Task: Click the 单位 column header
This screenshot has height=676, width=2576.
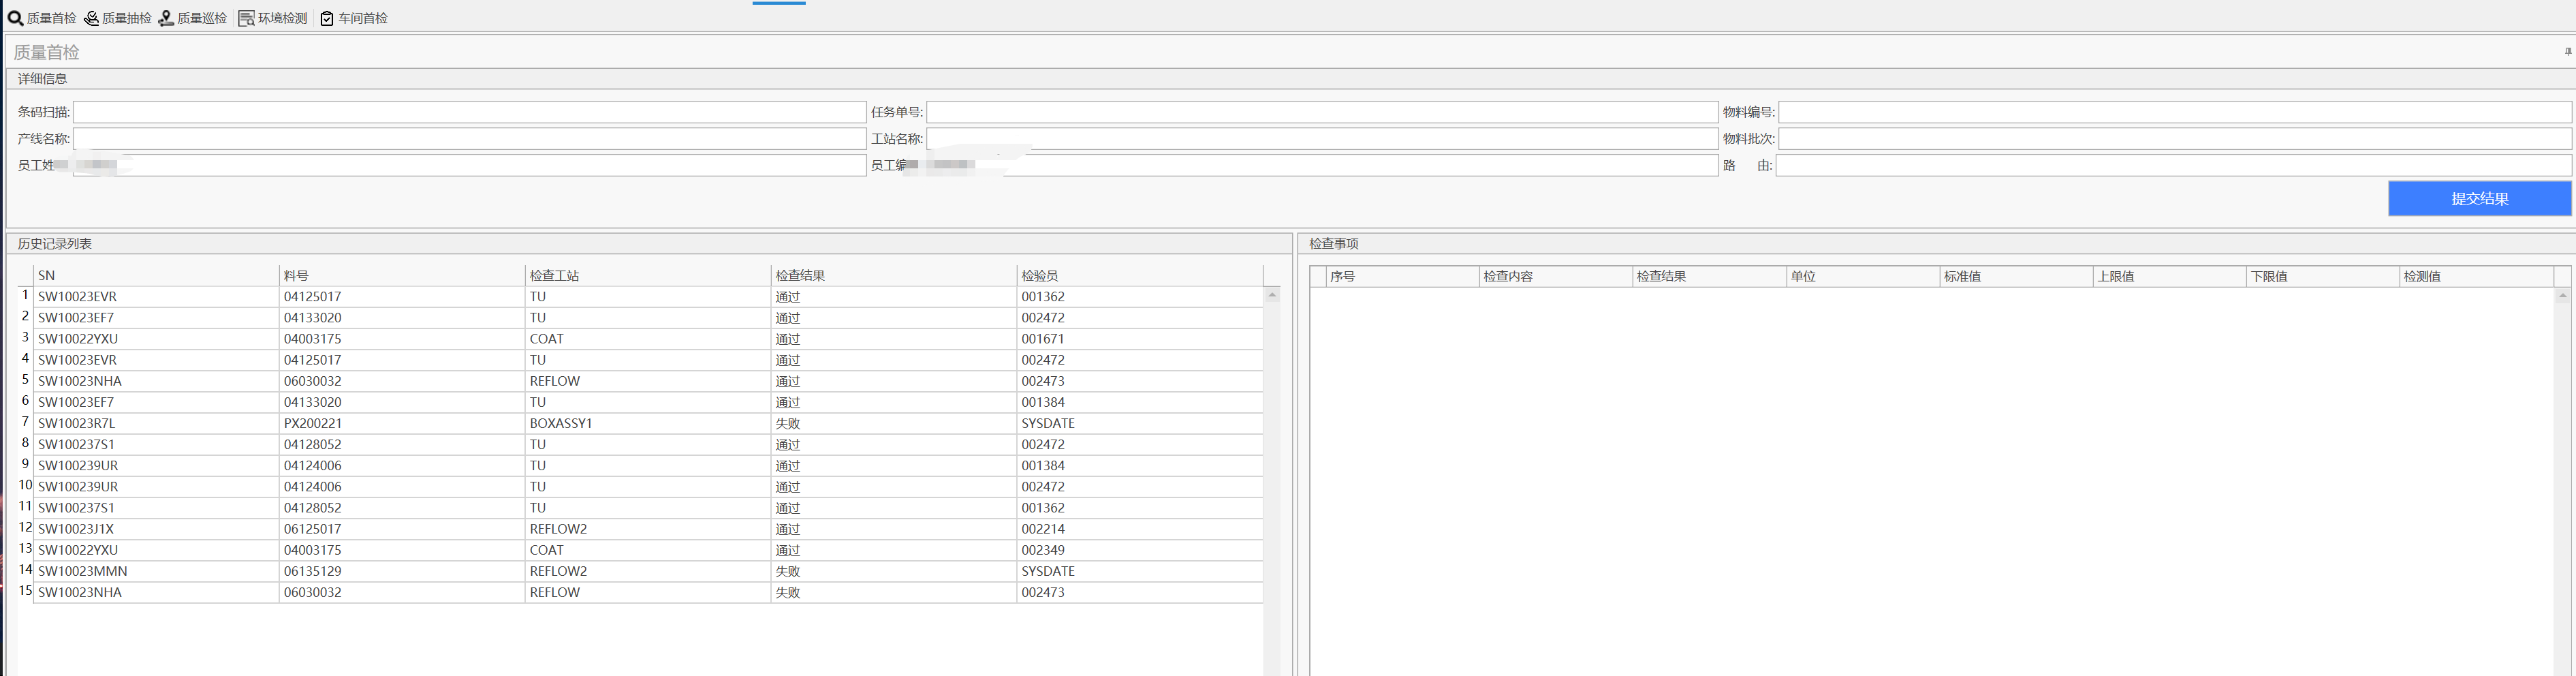Action: 1863,276
